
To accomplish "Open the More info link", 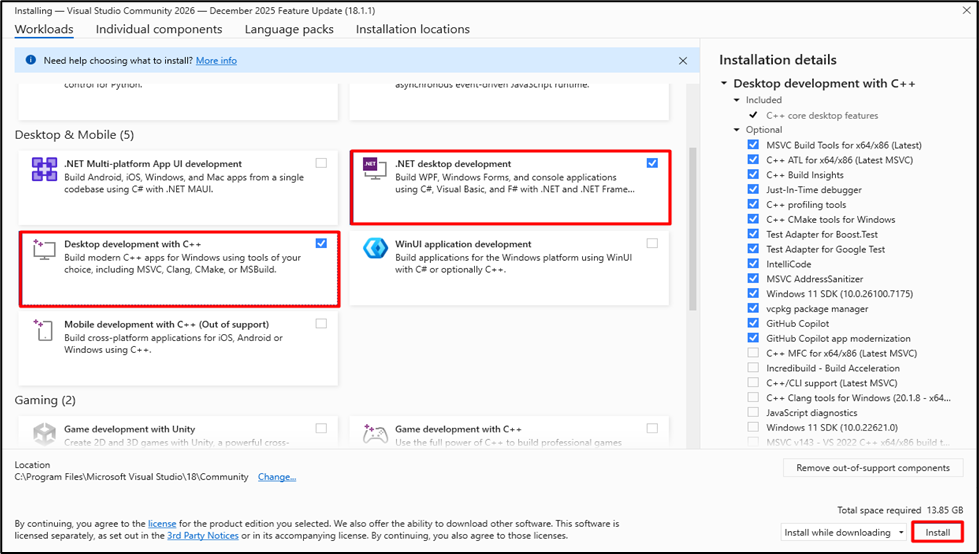I will click(x=216, y=61).
